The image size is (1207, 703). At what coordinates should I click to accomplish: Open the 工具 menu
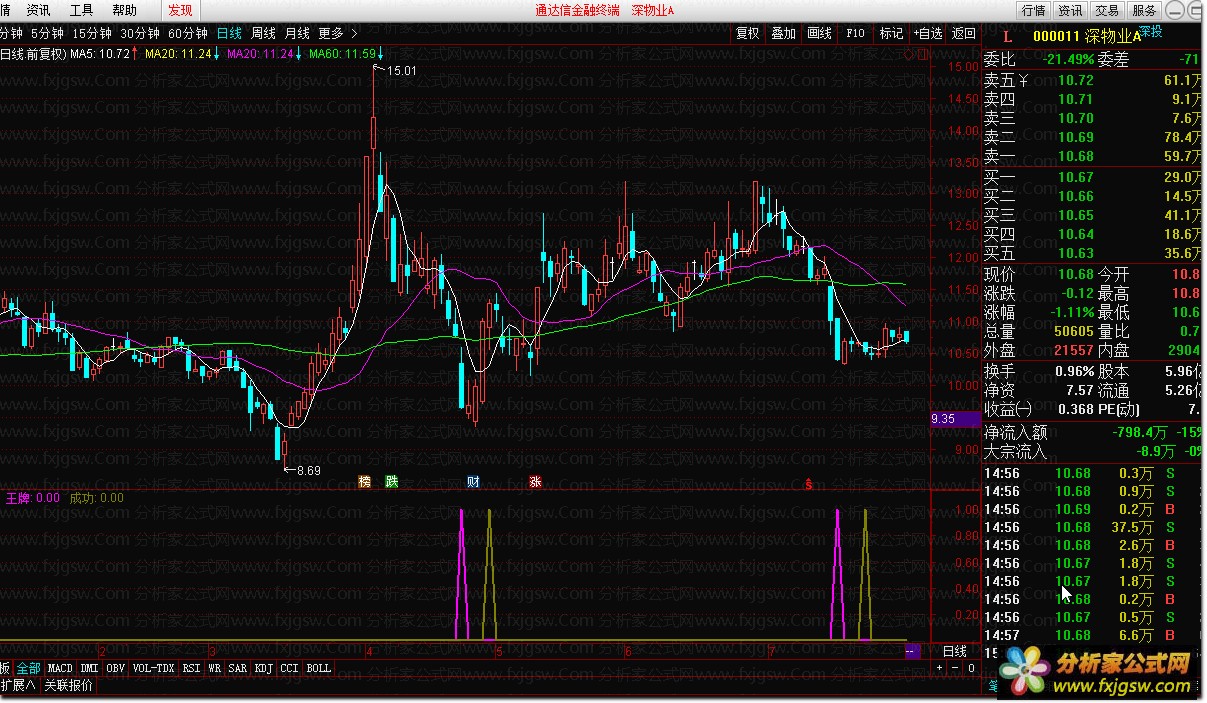82,10
